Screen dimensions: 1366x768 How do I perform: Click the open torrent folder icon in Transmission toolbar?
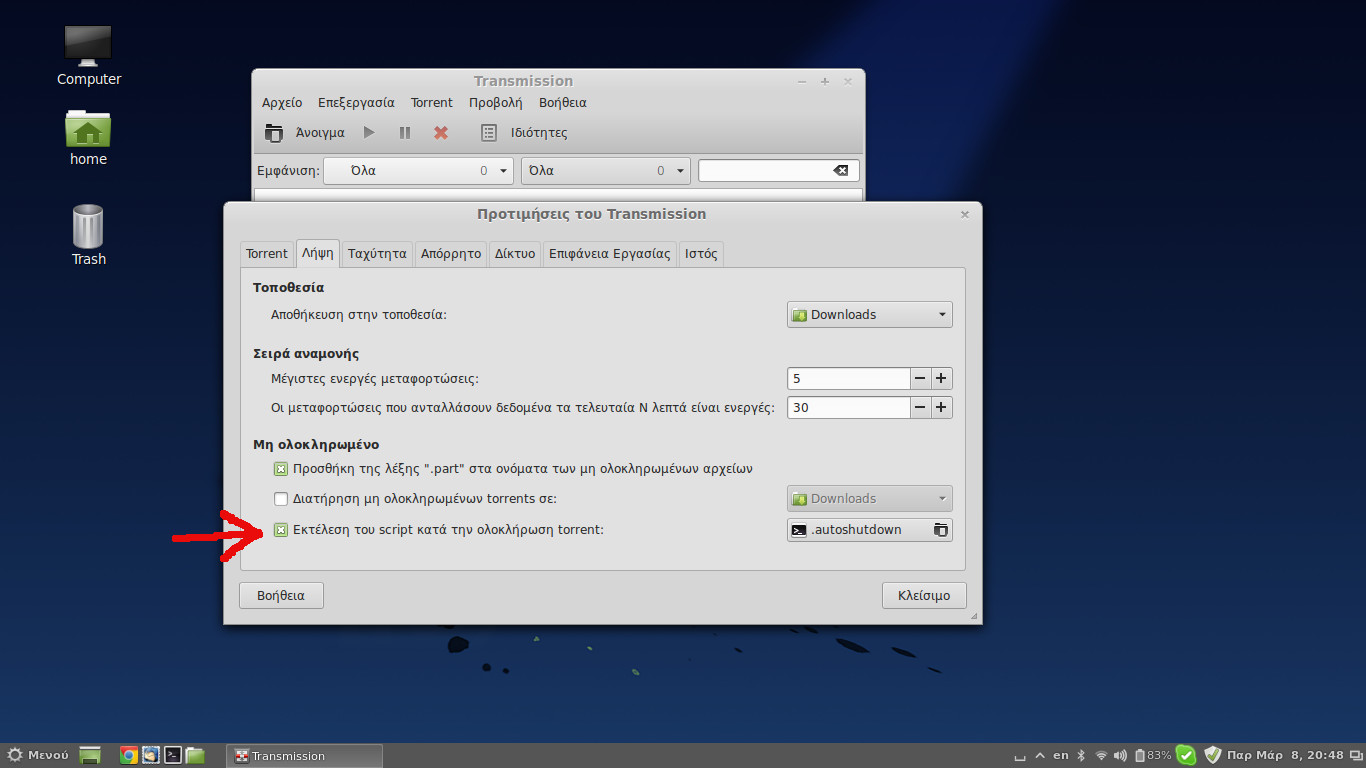click(274, 132)
